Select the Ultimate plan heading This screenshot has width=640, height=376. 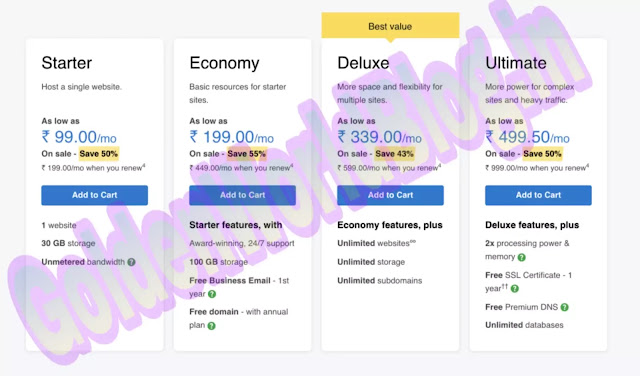[516, 63]
